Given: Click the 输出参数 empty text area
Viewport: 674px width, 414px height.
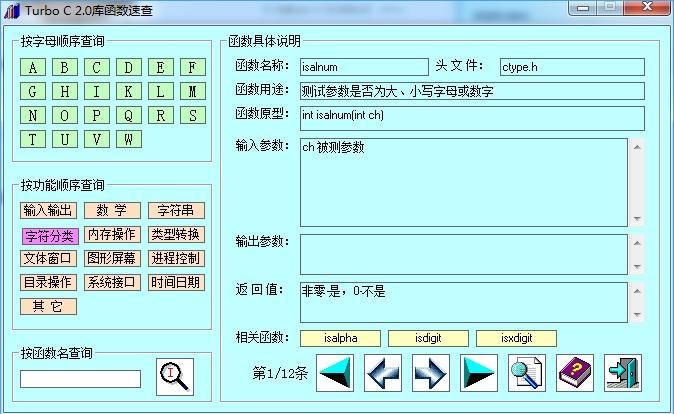Looking at the screenshot, I should pos(464,255).
